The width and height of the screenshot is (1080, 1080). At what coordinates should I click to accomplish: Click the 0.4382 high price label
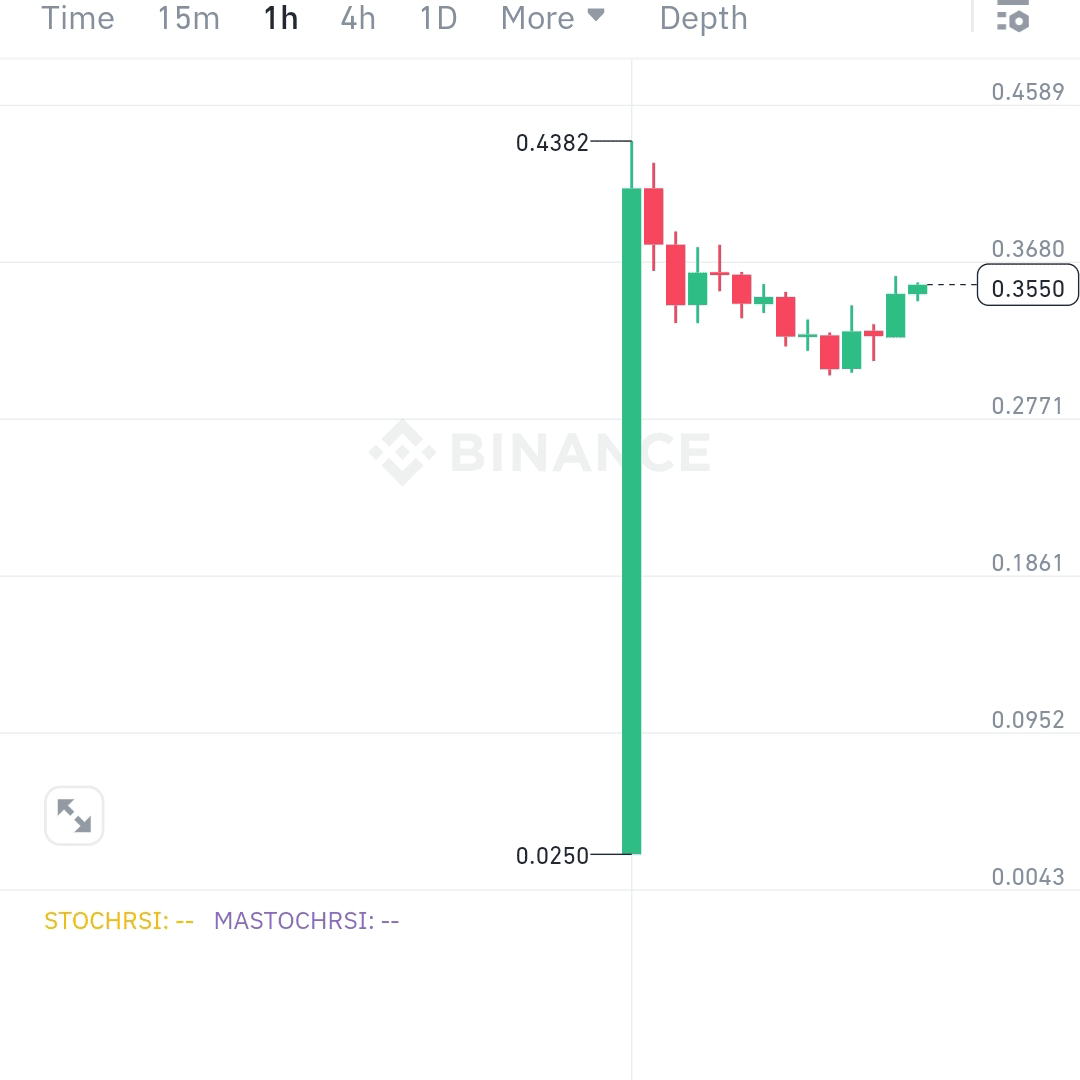551,143
